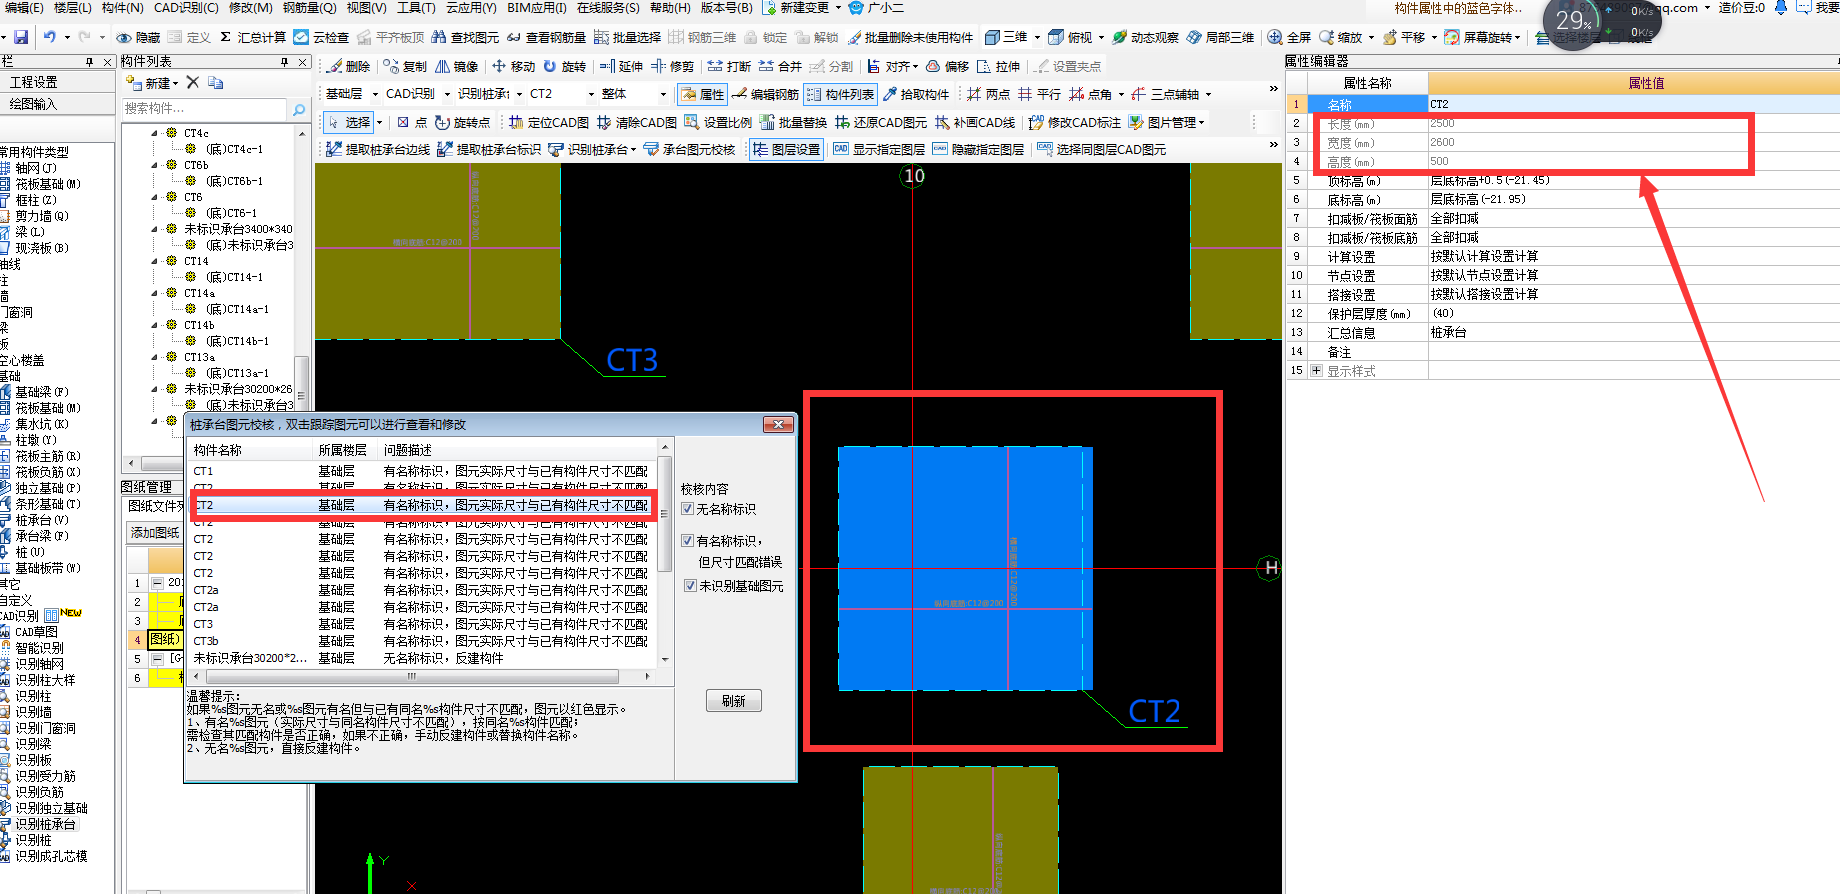
Task: Click 定位CAD图 tool
Action: (549, 122)
